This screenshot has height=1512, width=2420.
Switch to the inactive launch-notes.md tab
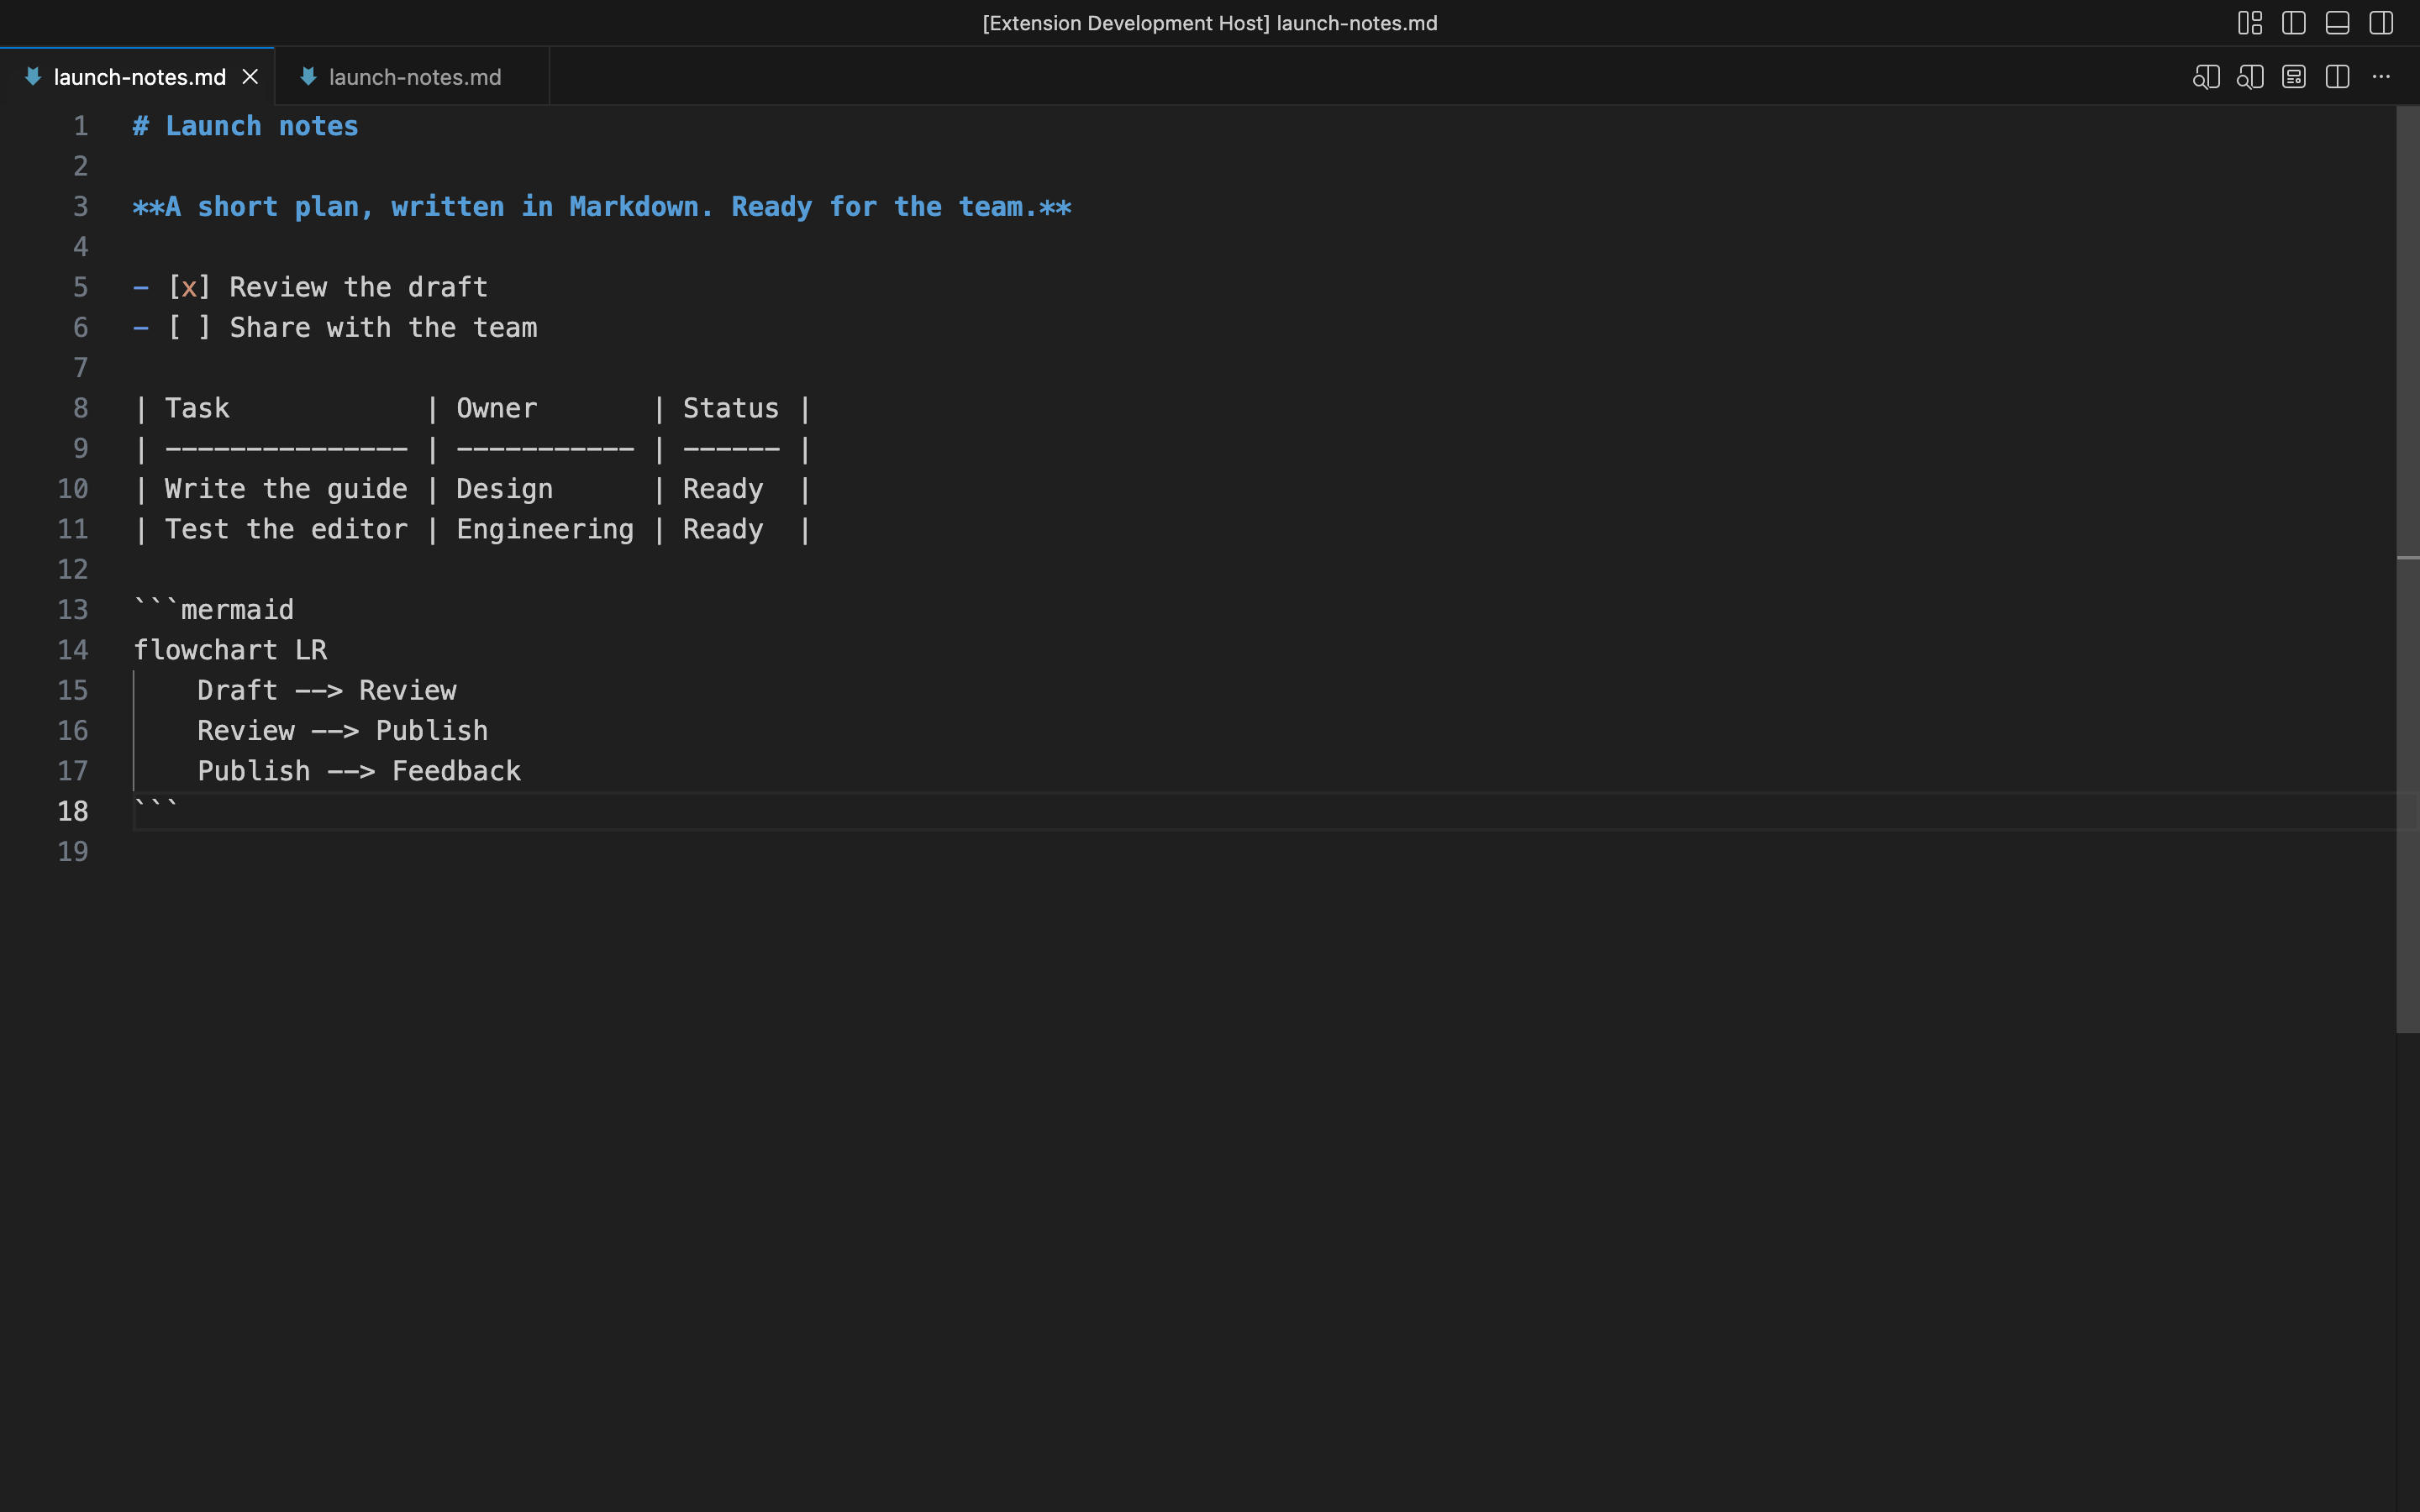[x=413, y=77]
